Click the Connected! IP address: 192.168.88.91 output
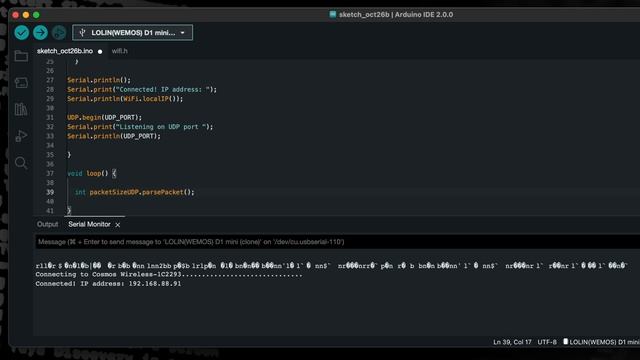 [x=108, y=284]
